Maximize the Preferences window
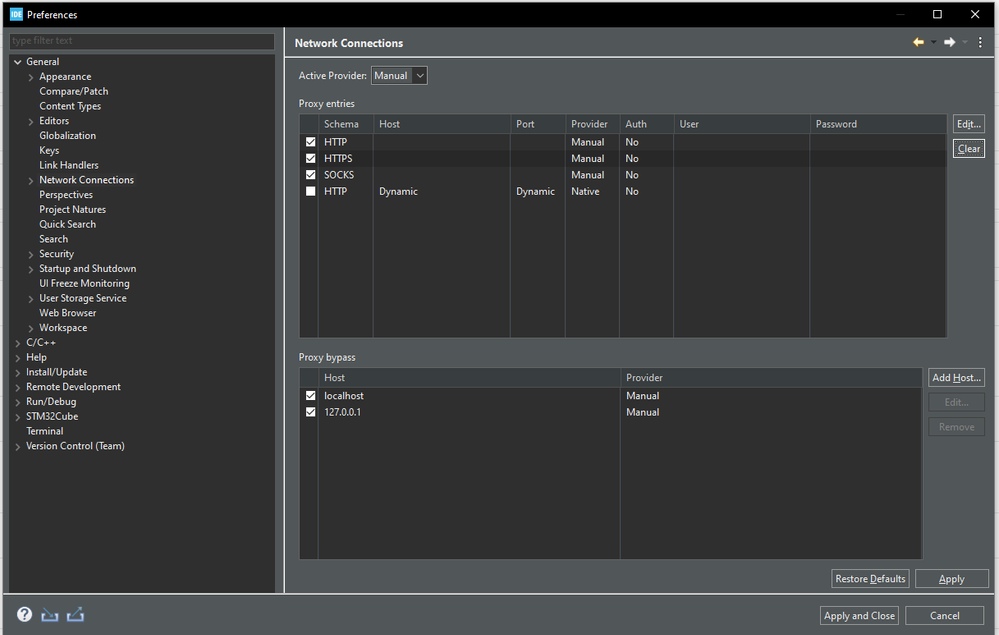Viewport: 999px width, 635px height. pyautogui.click(x=937, y=14)
